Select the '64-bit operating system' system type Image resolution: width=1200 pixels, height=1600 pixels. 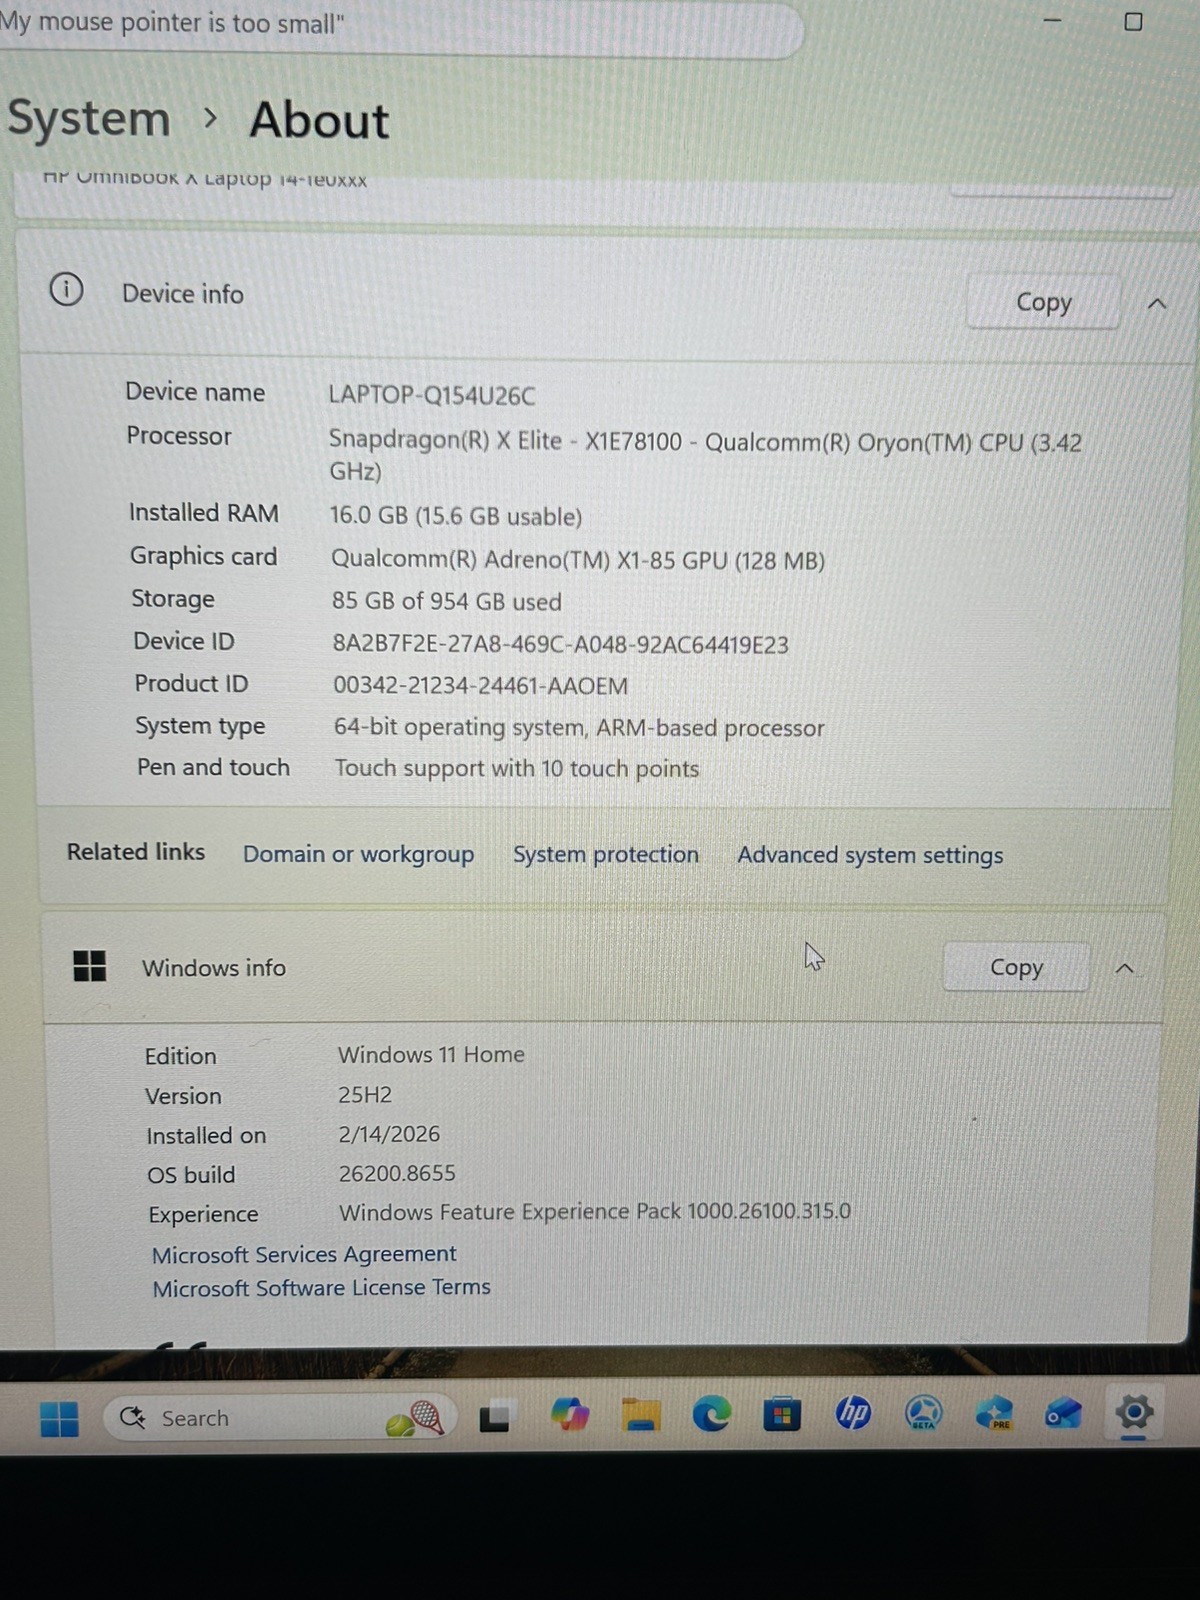pos(579,728)
